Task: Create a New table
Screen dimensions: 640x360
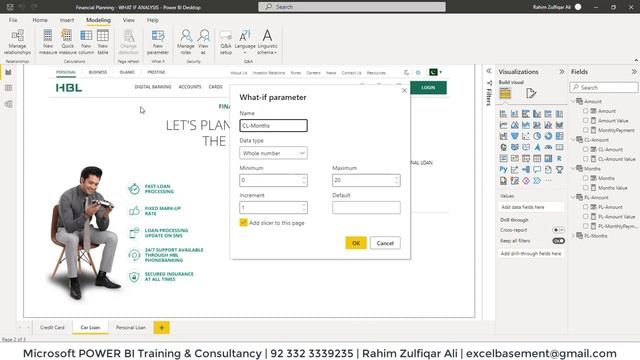Action: coord(103,42)
